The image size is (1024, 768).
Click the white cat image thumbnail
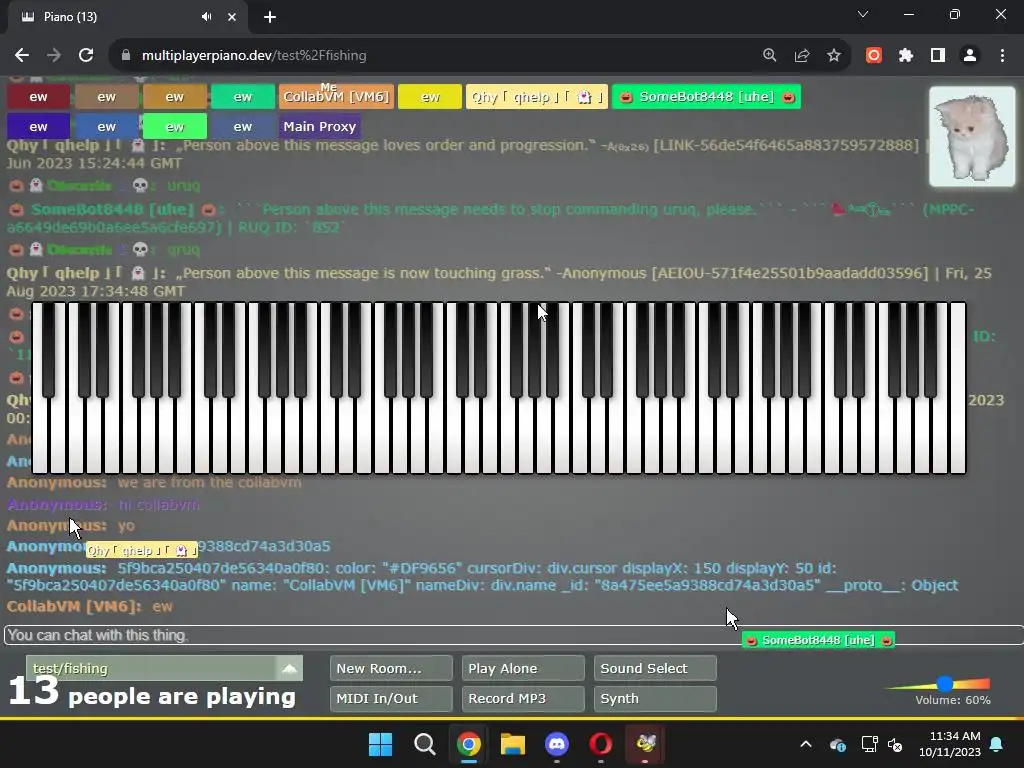point(972,136)
